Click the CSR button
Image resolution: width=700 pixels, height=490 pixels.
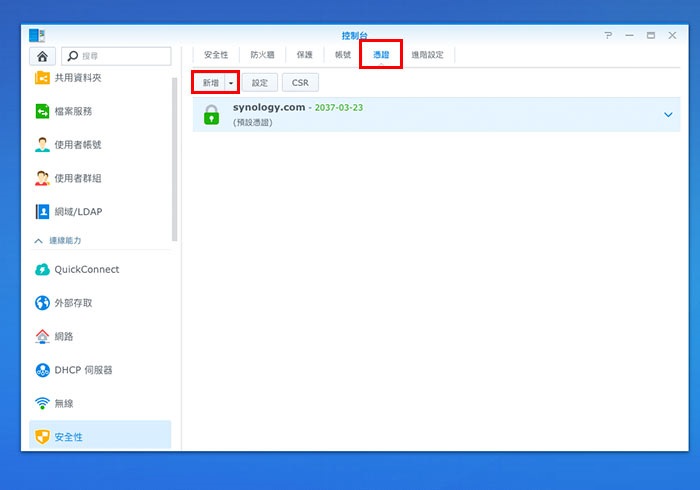(x=300, y=83)
